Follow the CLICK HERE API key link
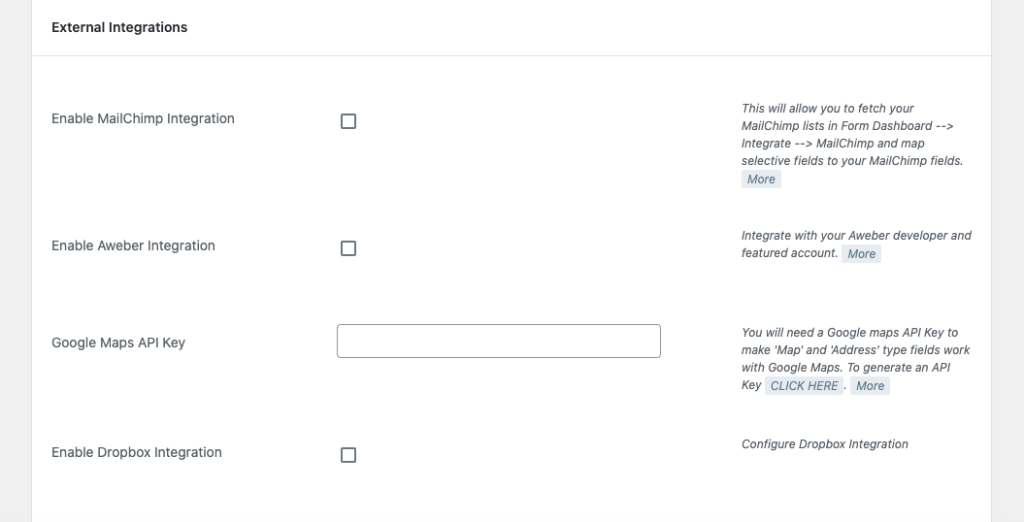Screen dimensions: 1024x522 coord(804,386)
